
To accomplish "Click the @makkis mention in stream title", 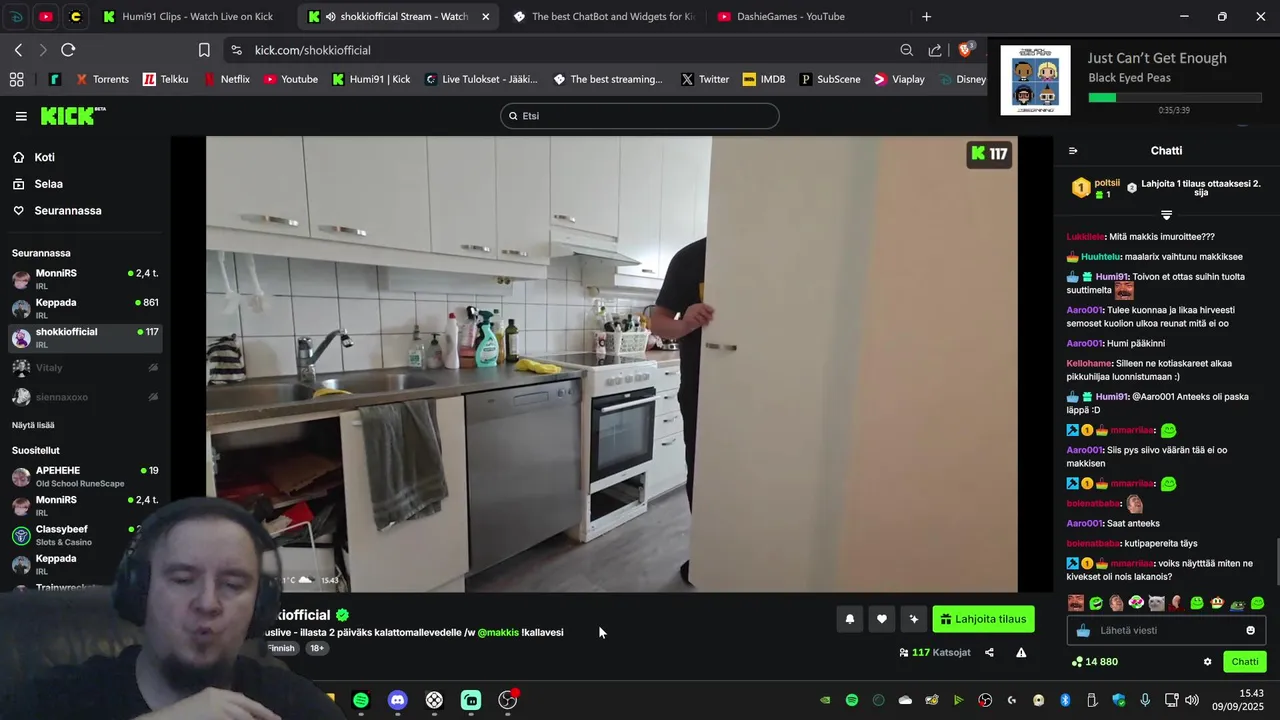I will 498,632.
